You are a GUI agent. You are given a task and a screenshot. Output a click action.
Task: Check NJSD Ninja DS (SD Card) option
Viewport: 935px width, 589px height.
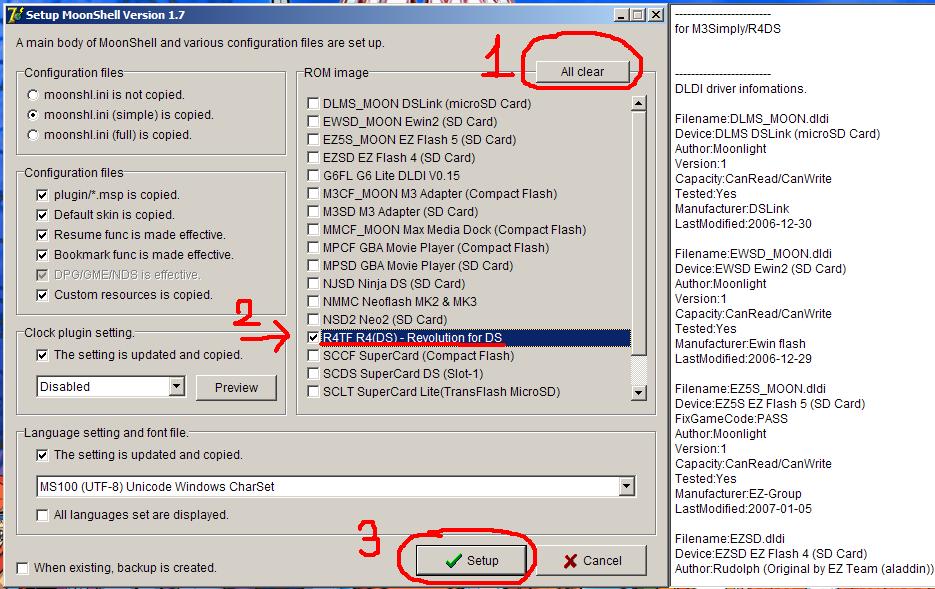click(313, 284)
